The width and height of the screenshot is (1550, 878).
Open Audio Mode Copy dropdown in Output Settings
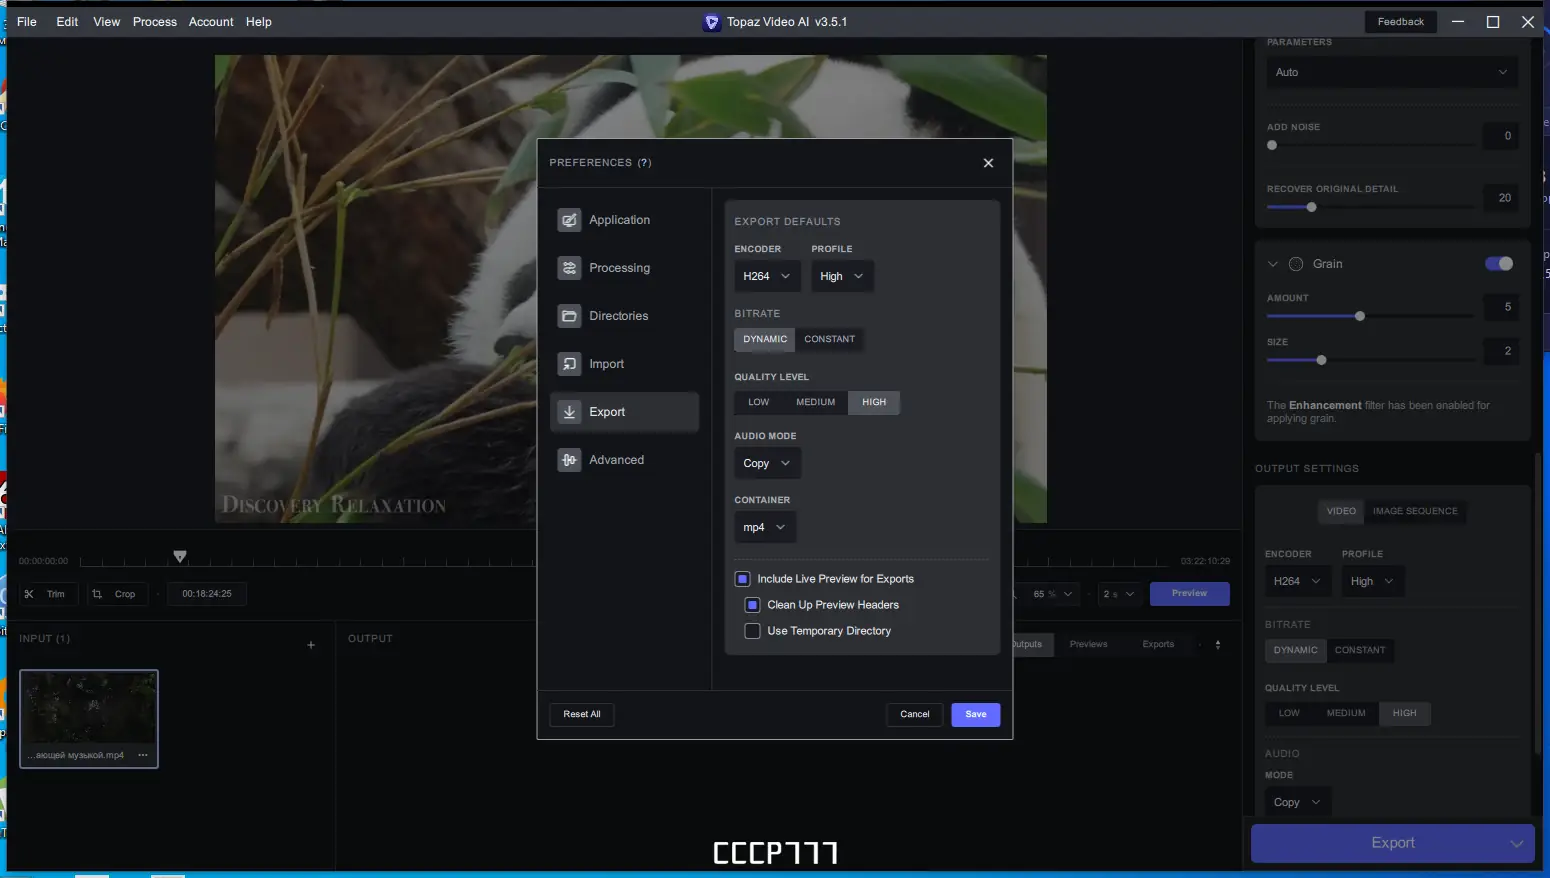point(1298,802)
